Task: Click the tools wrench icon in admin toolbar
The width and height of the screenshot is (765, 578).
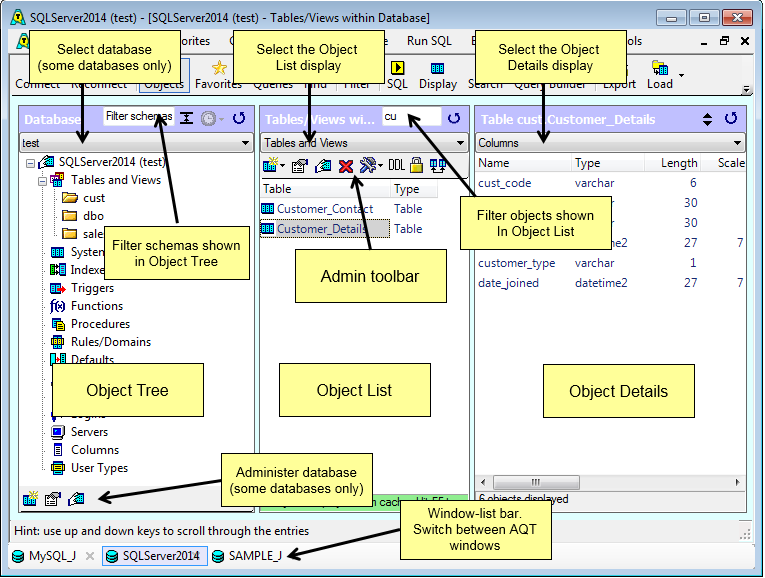Action: (x=368, y=165)
